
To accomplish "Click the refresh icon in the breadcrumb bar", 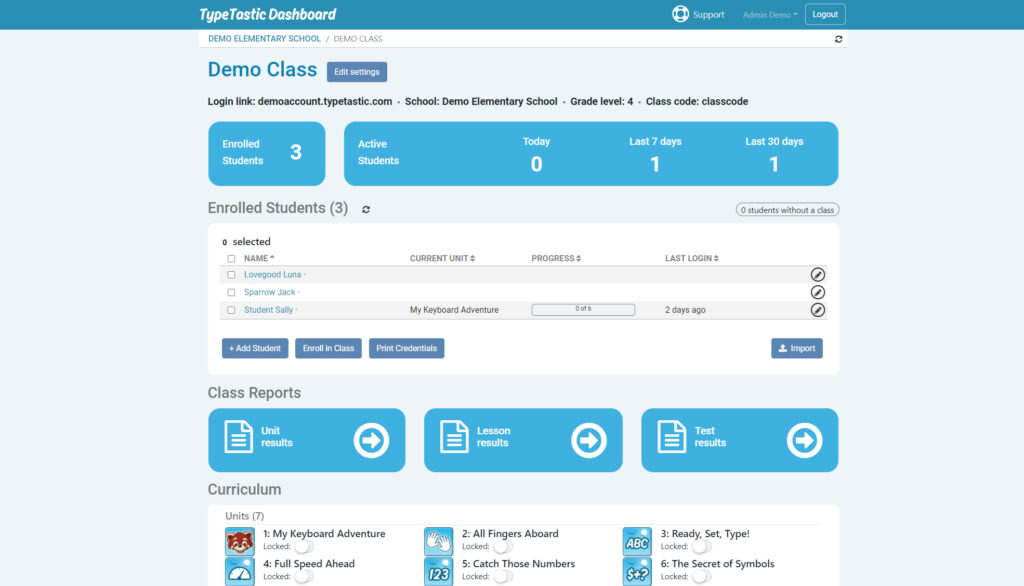I will [838, 39].
